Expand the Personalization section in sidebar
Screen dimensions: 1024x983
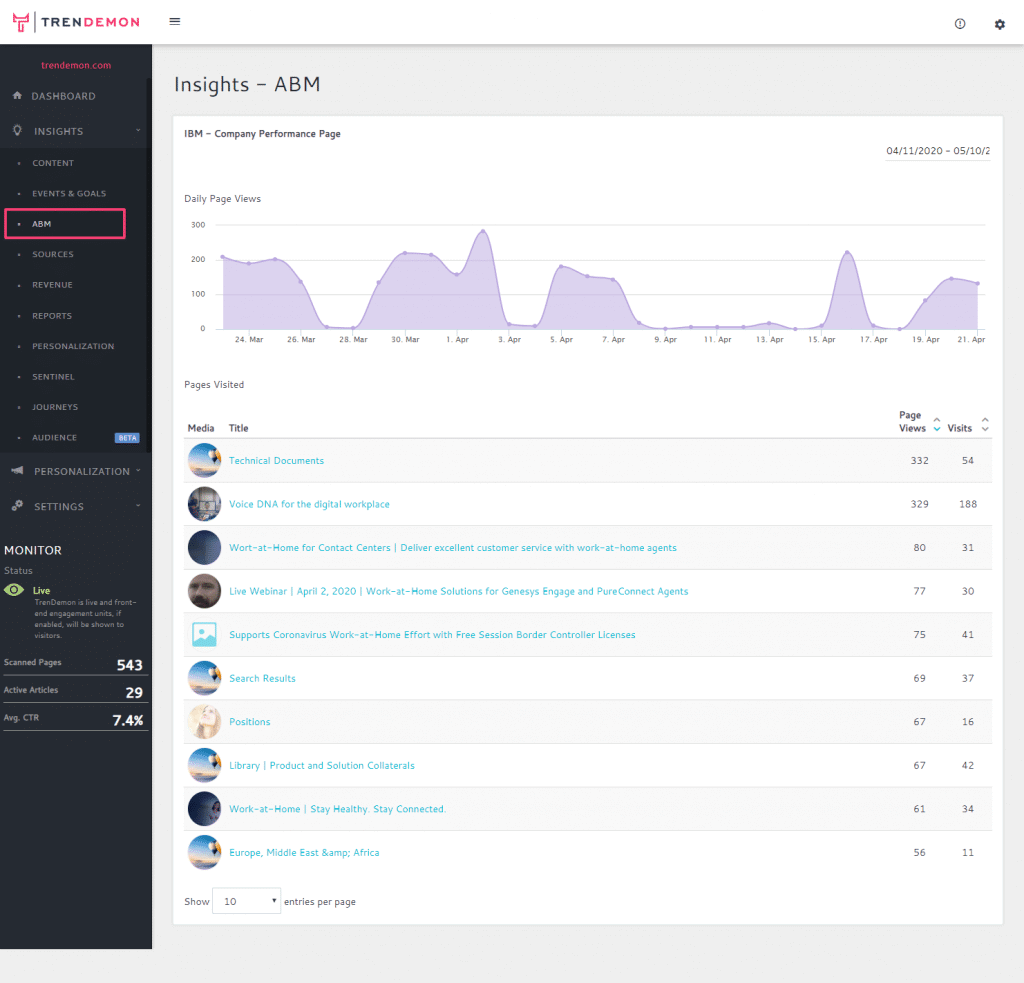click(138, 471)
